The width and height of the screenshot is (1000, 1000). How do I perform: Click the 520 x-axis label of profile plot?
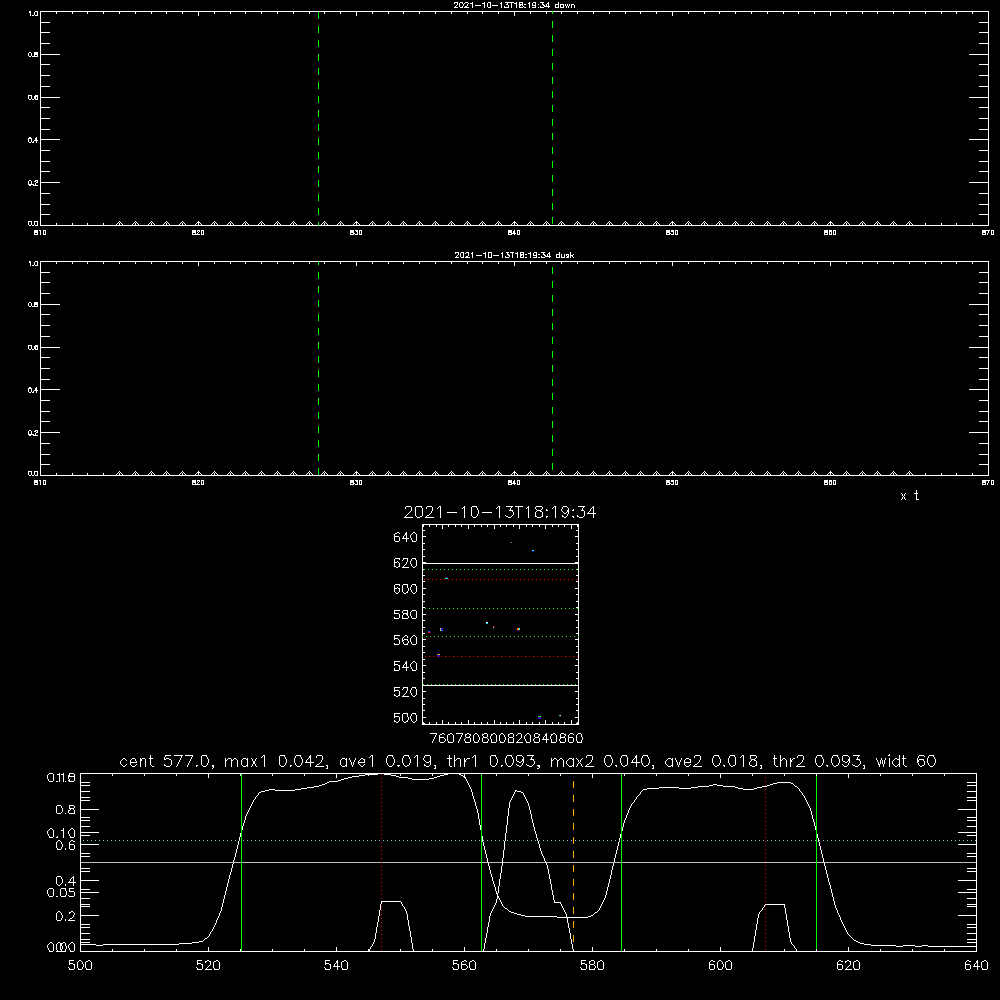pyautogui.click(x=208, y=966)
